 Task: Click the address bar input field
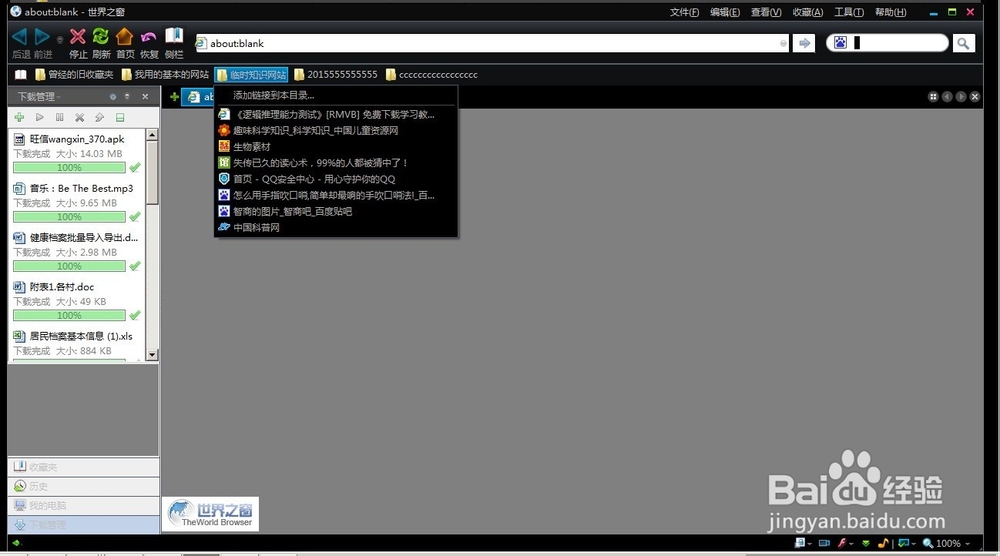(491, 43)
